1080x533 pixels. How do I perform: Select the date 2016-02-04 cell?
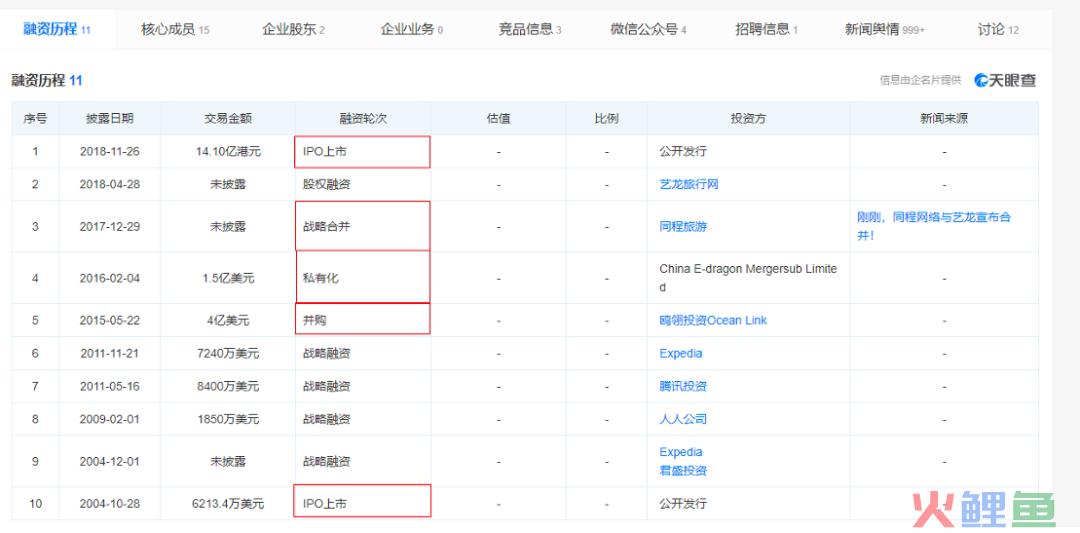(x=110, y=278)
